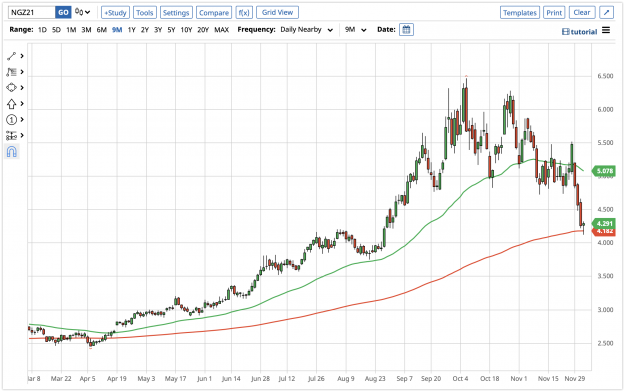This screenshot has width=625, height=392.
Task: Set range to 1Y
Action: pyautogui.click(x=132, y=30)
